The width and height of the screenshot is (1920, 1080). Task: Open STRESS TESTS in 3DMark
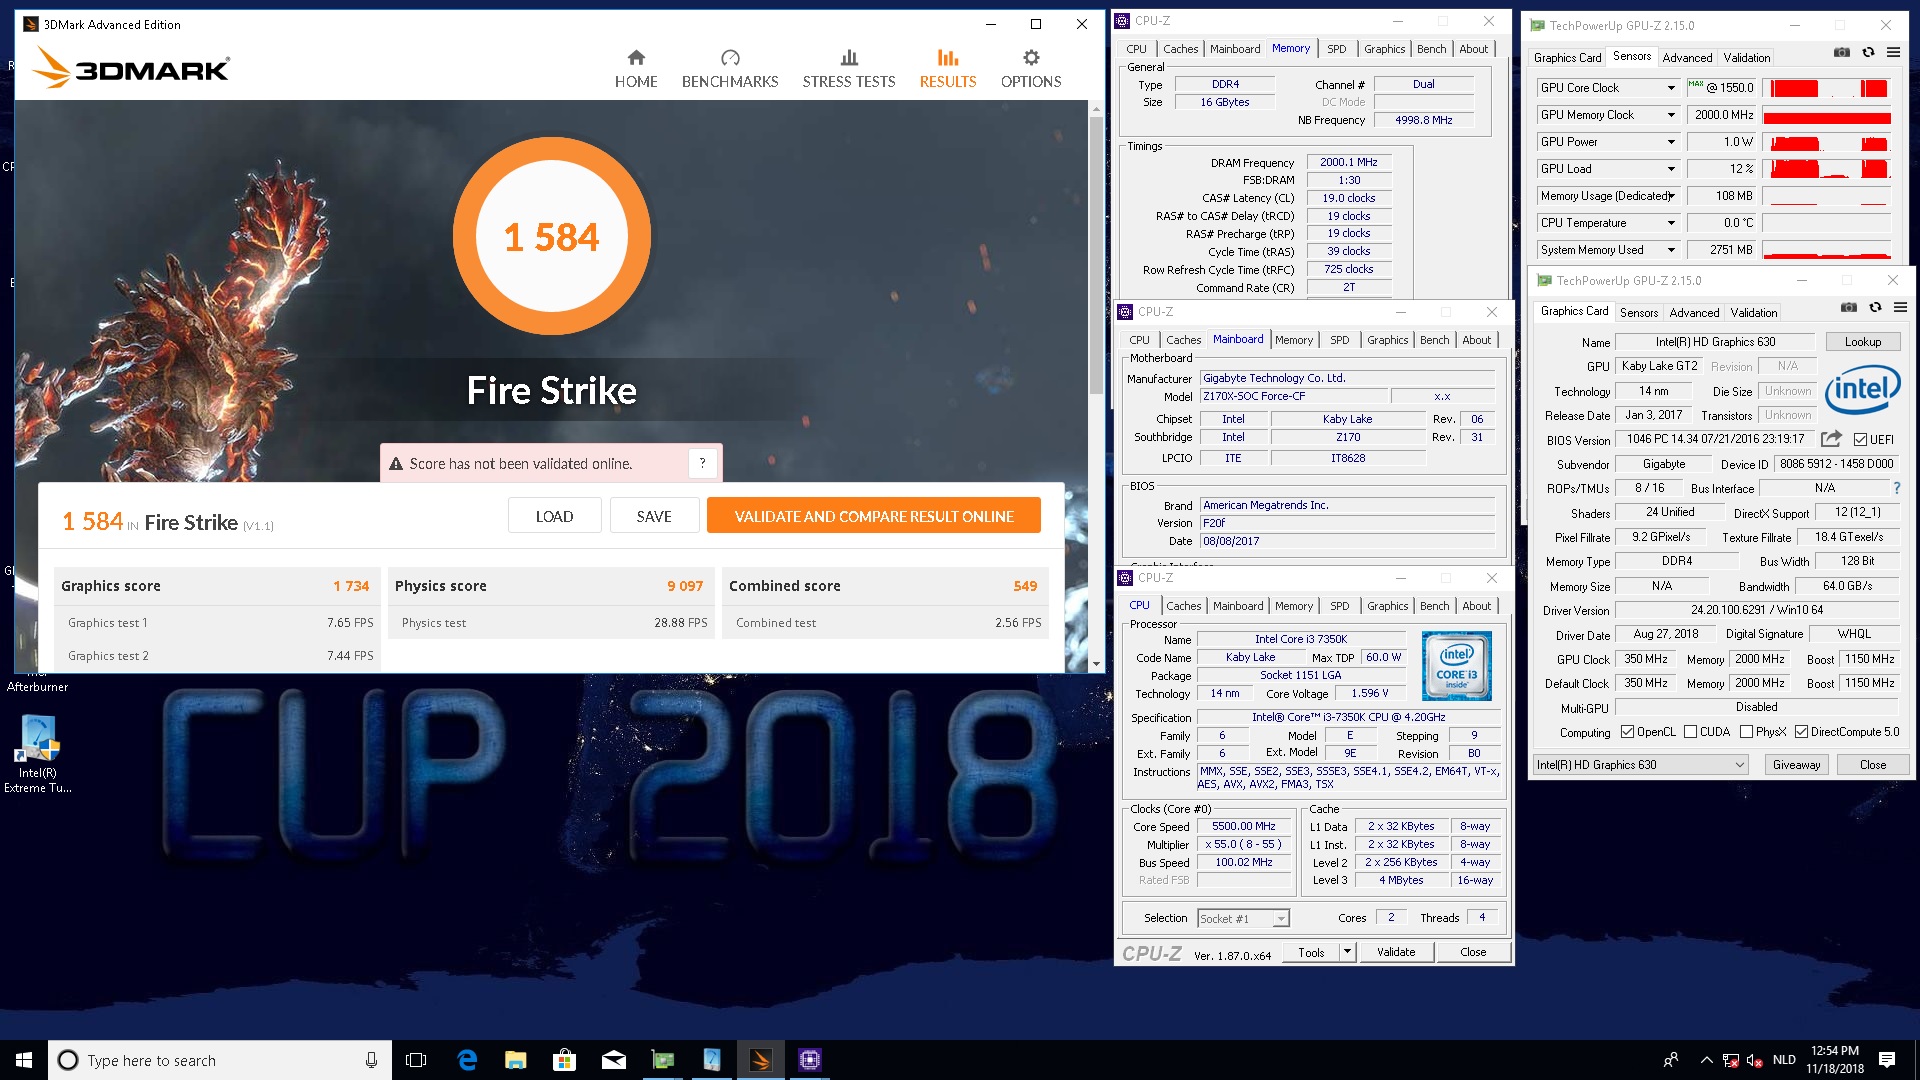[x=849, y=69]
